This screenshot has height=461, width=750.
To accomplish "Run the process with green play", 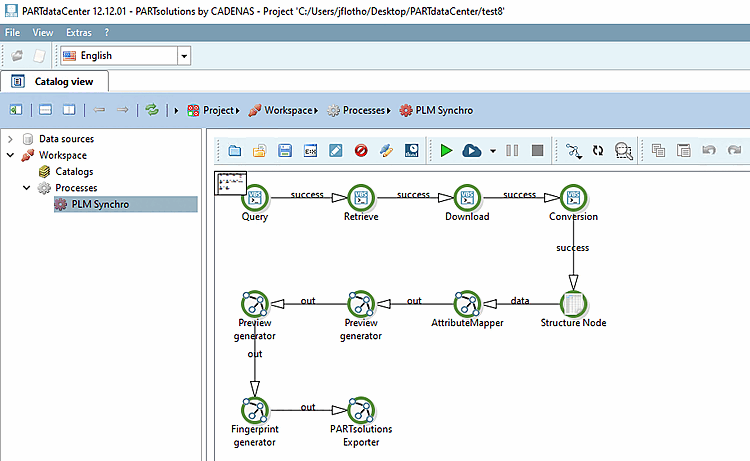I will tap(446, 151).
